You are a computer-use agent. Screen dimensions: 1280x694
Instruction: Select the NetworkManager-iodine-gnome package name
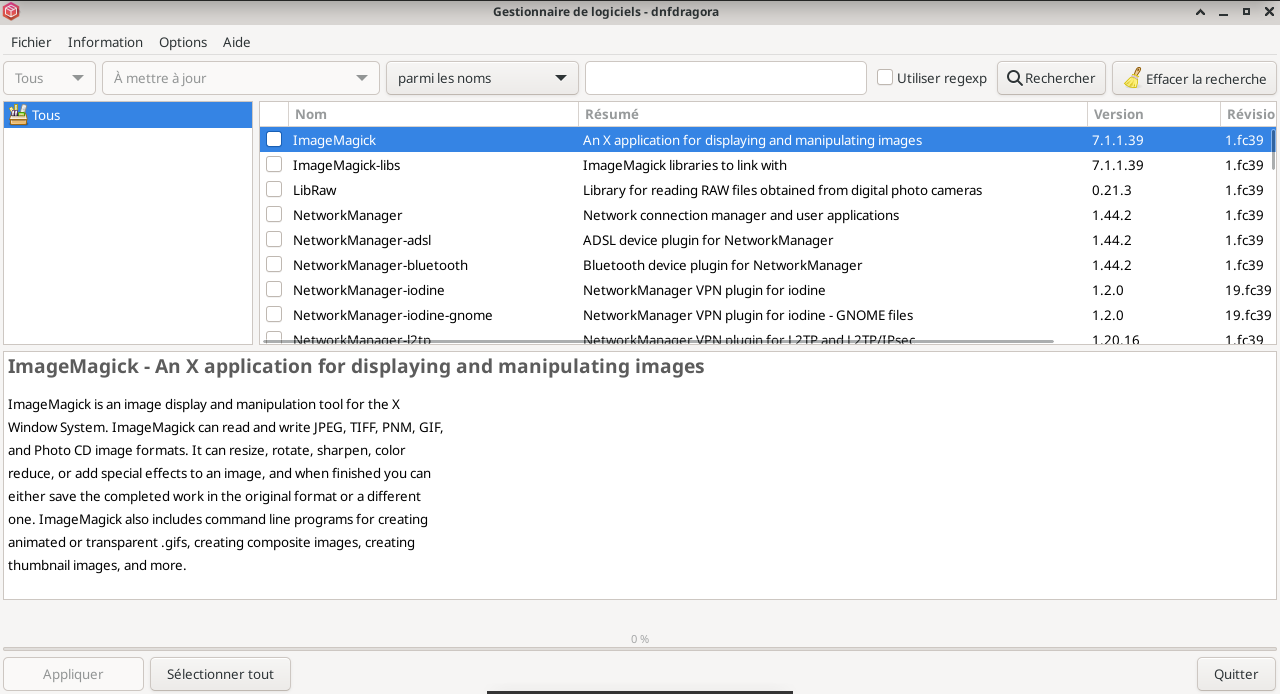(392, 315)
